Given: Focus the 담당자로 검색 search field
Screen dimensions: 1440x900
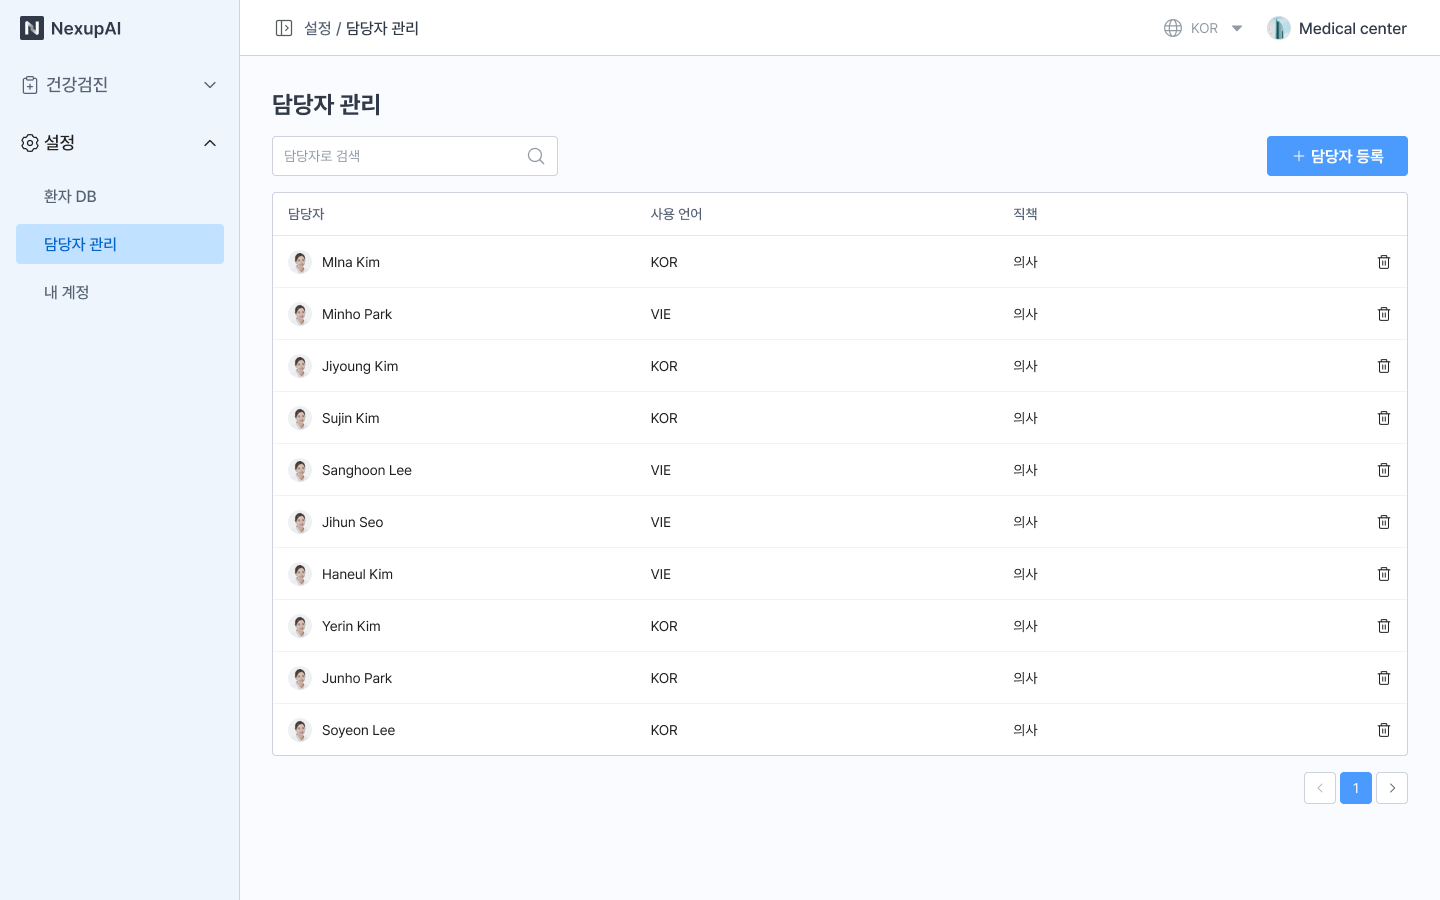Looking at the screenshot, I should 400,156.
